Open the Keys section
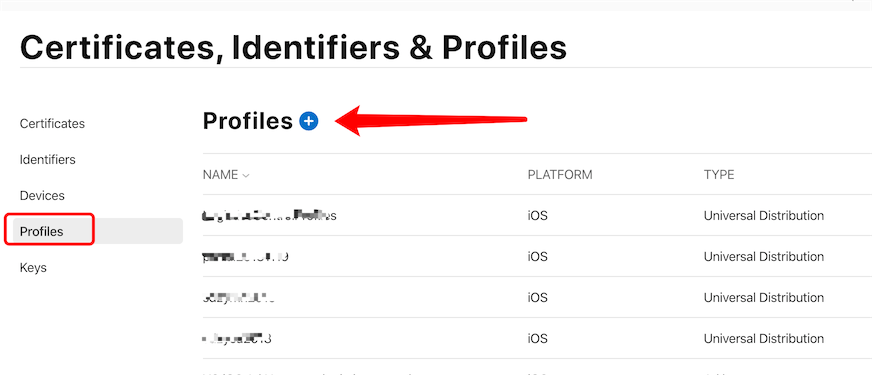 33,268
